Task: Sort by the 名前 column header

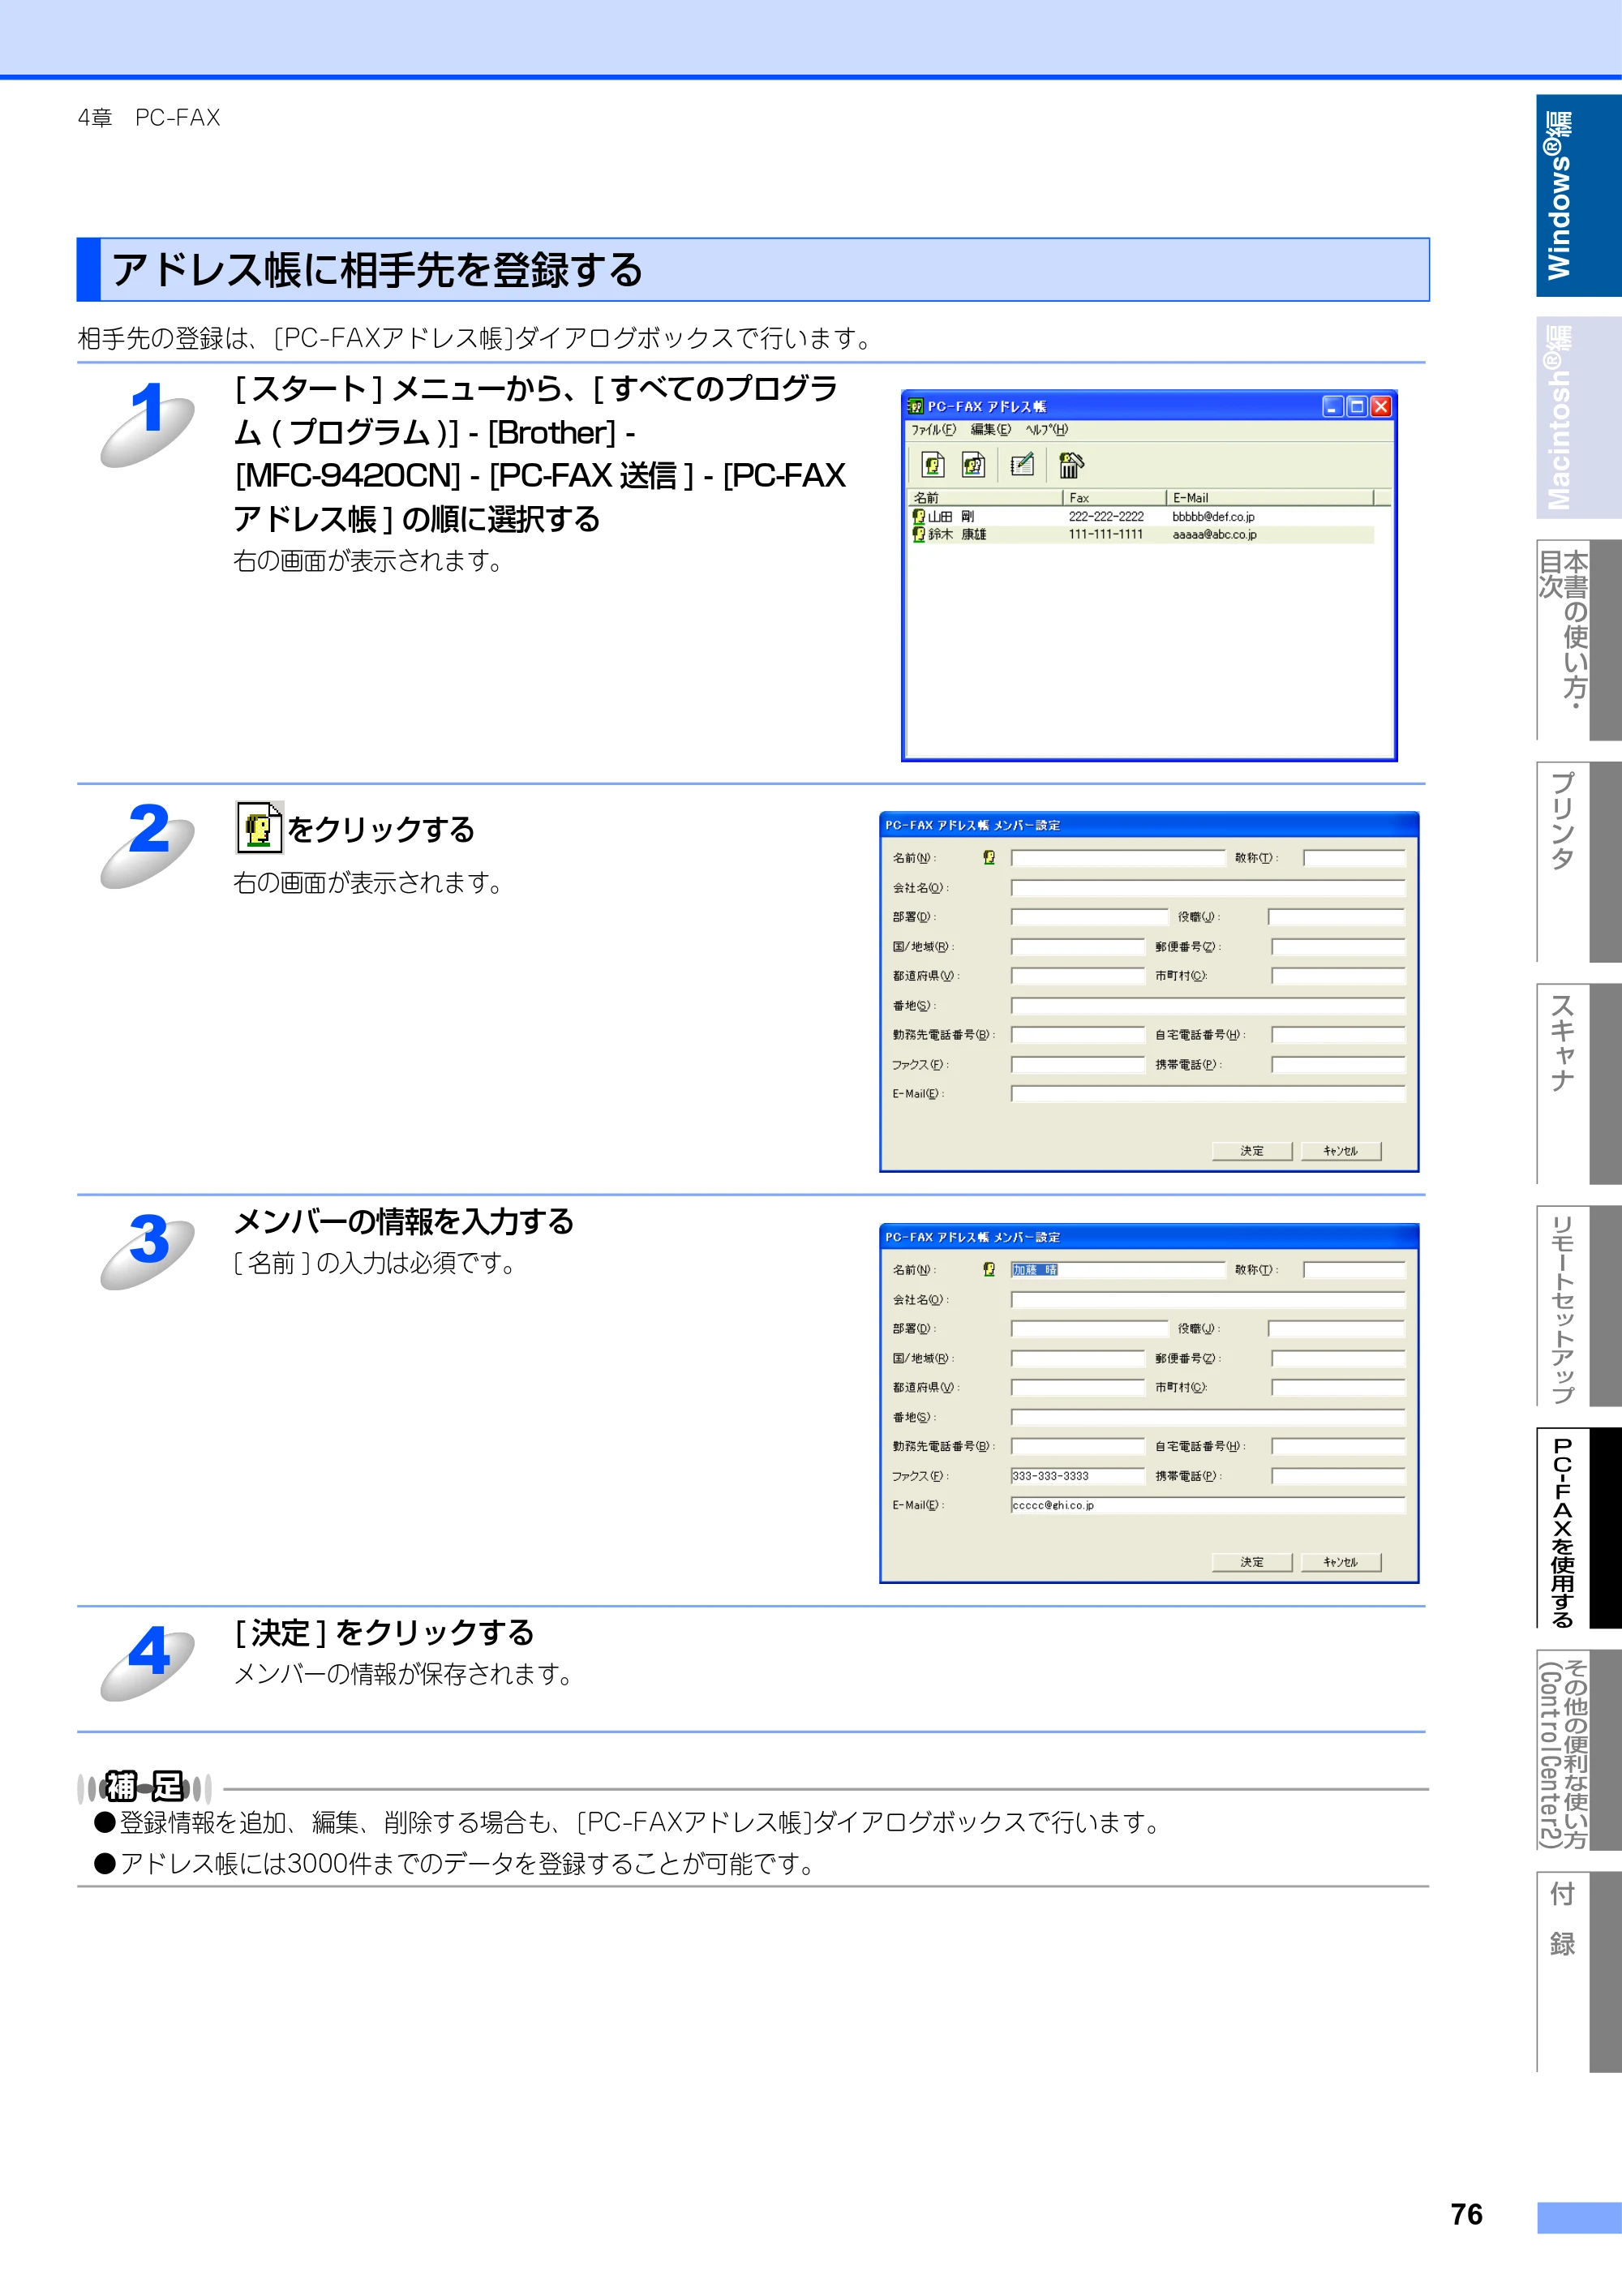Action: 985,498
